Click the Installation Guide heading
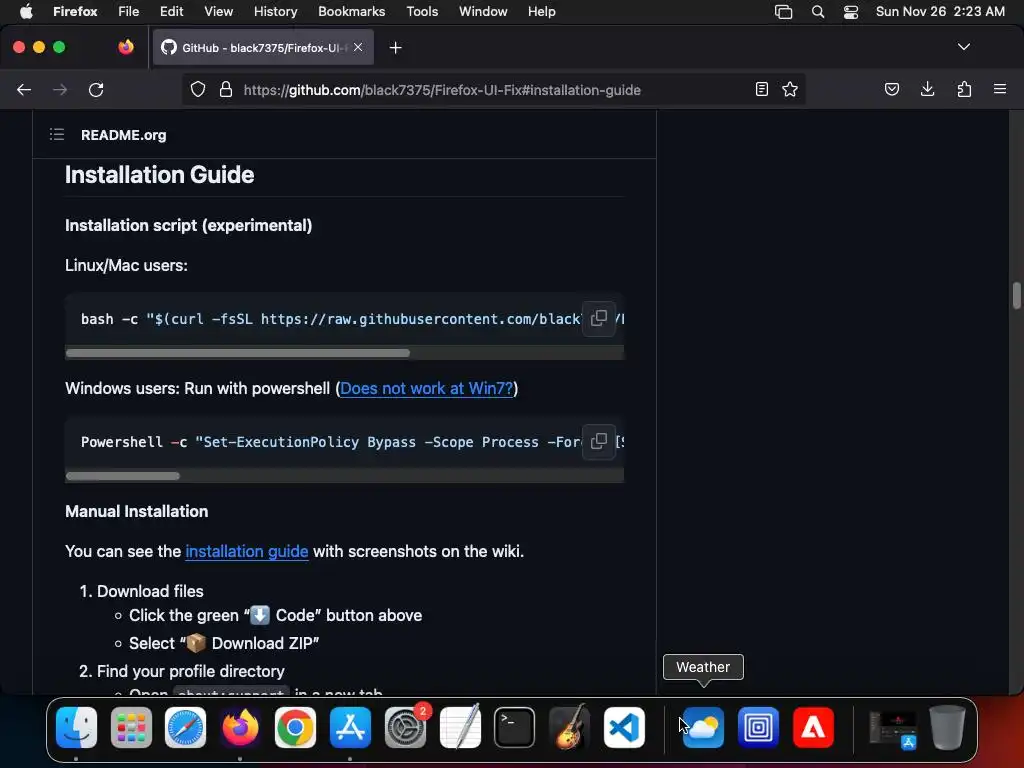This screenshot has width=1024, height=768. point(159,175)
